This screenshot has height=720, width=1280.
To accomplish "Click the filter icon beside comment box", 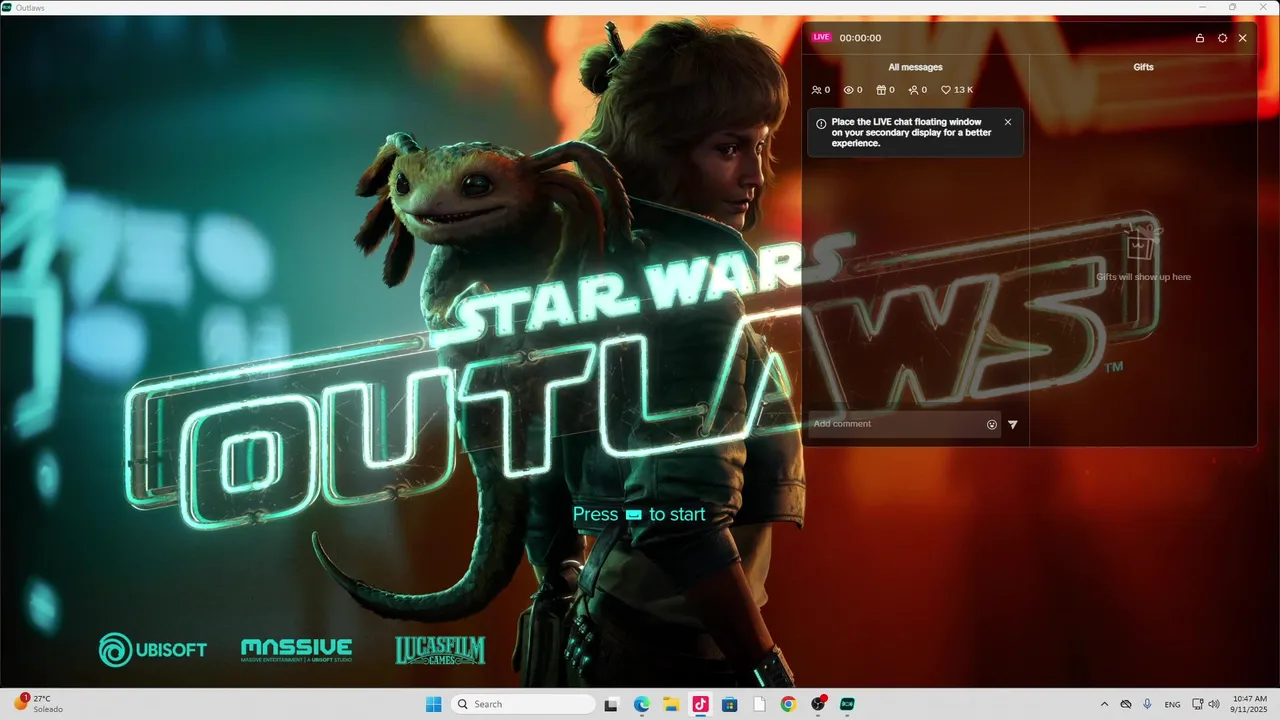I will pos(1012,424).
